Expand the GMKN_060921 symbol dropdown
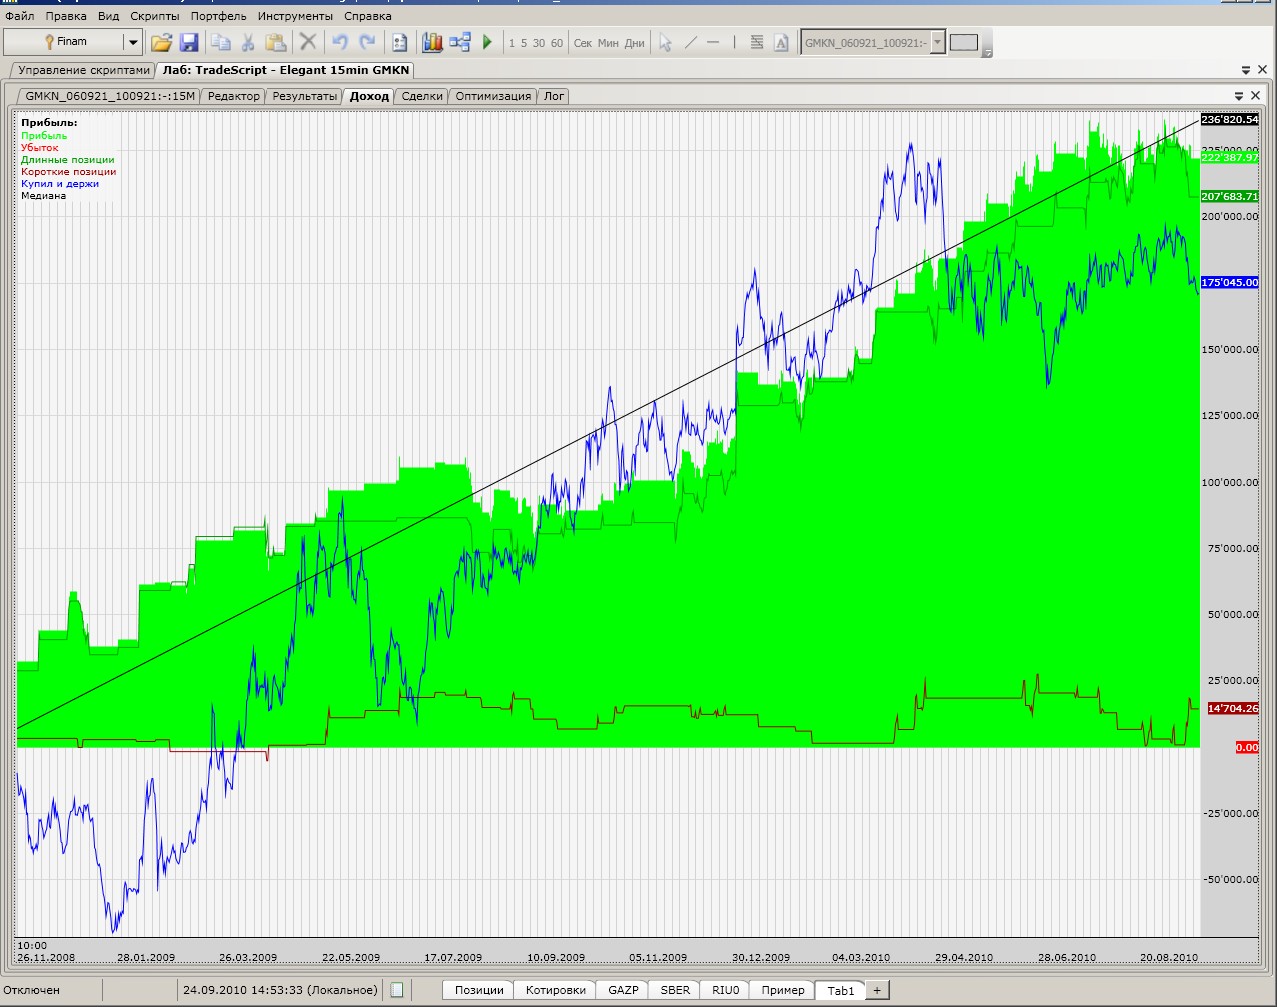This screenshot has width=1277, height=1007. 937,42
